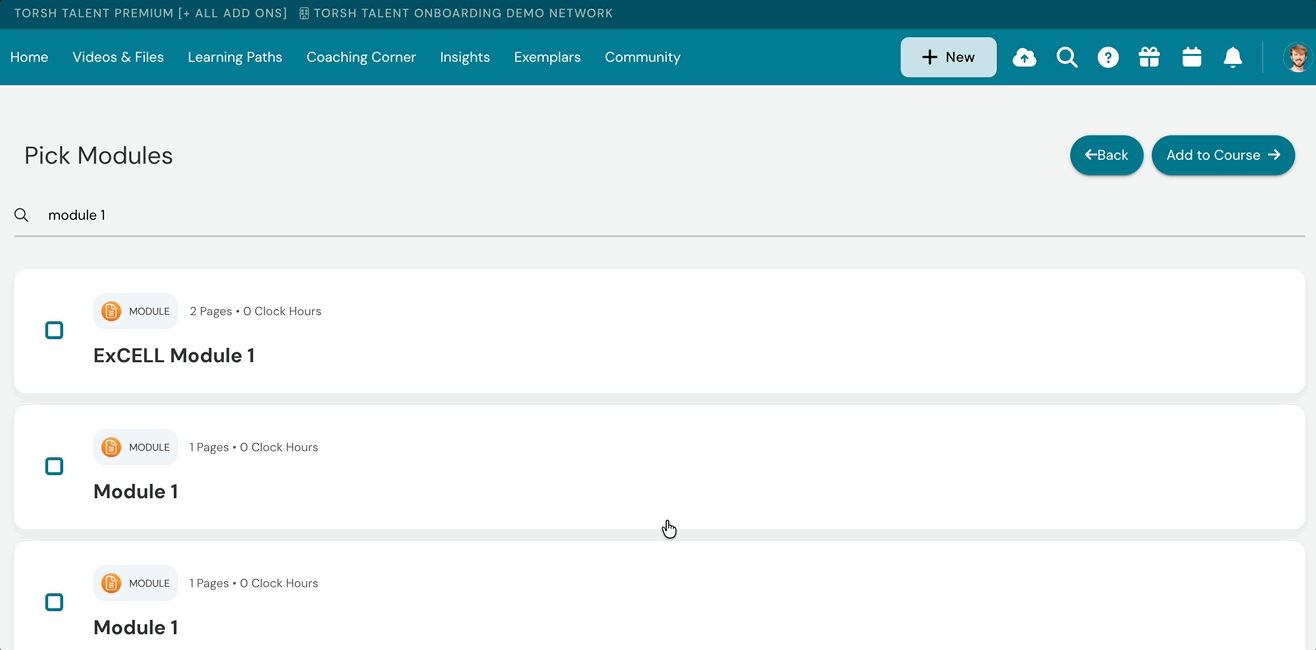Click the "2 Pages • 0 Clock Hours" text
Viewport: 1316px width, 650px height.
[255, 311]
